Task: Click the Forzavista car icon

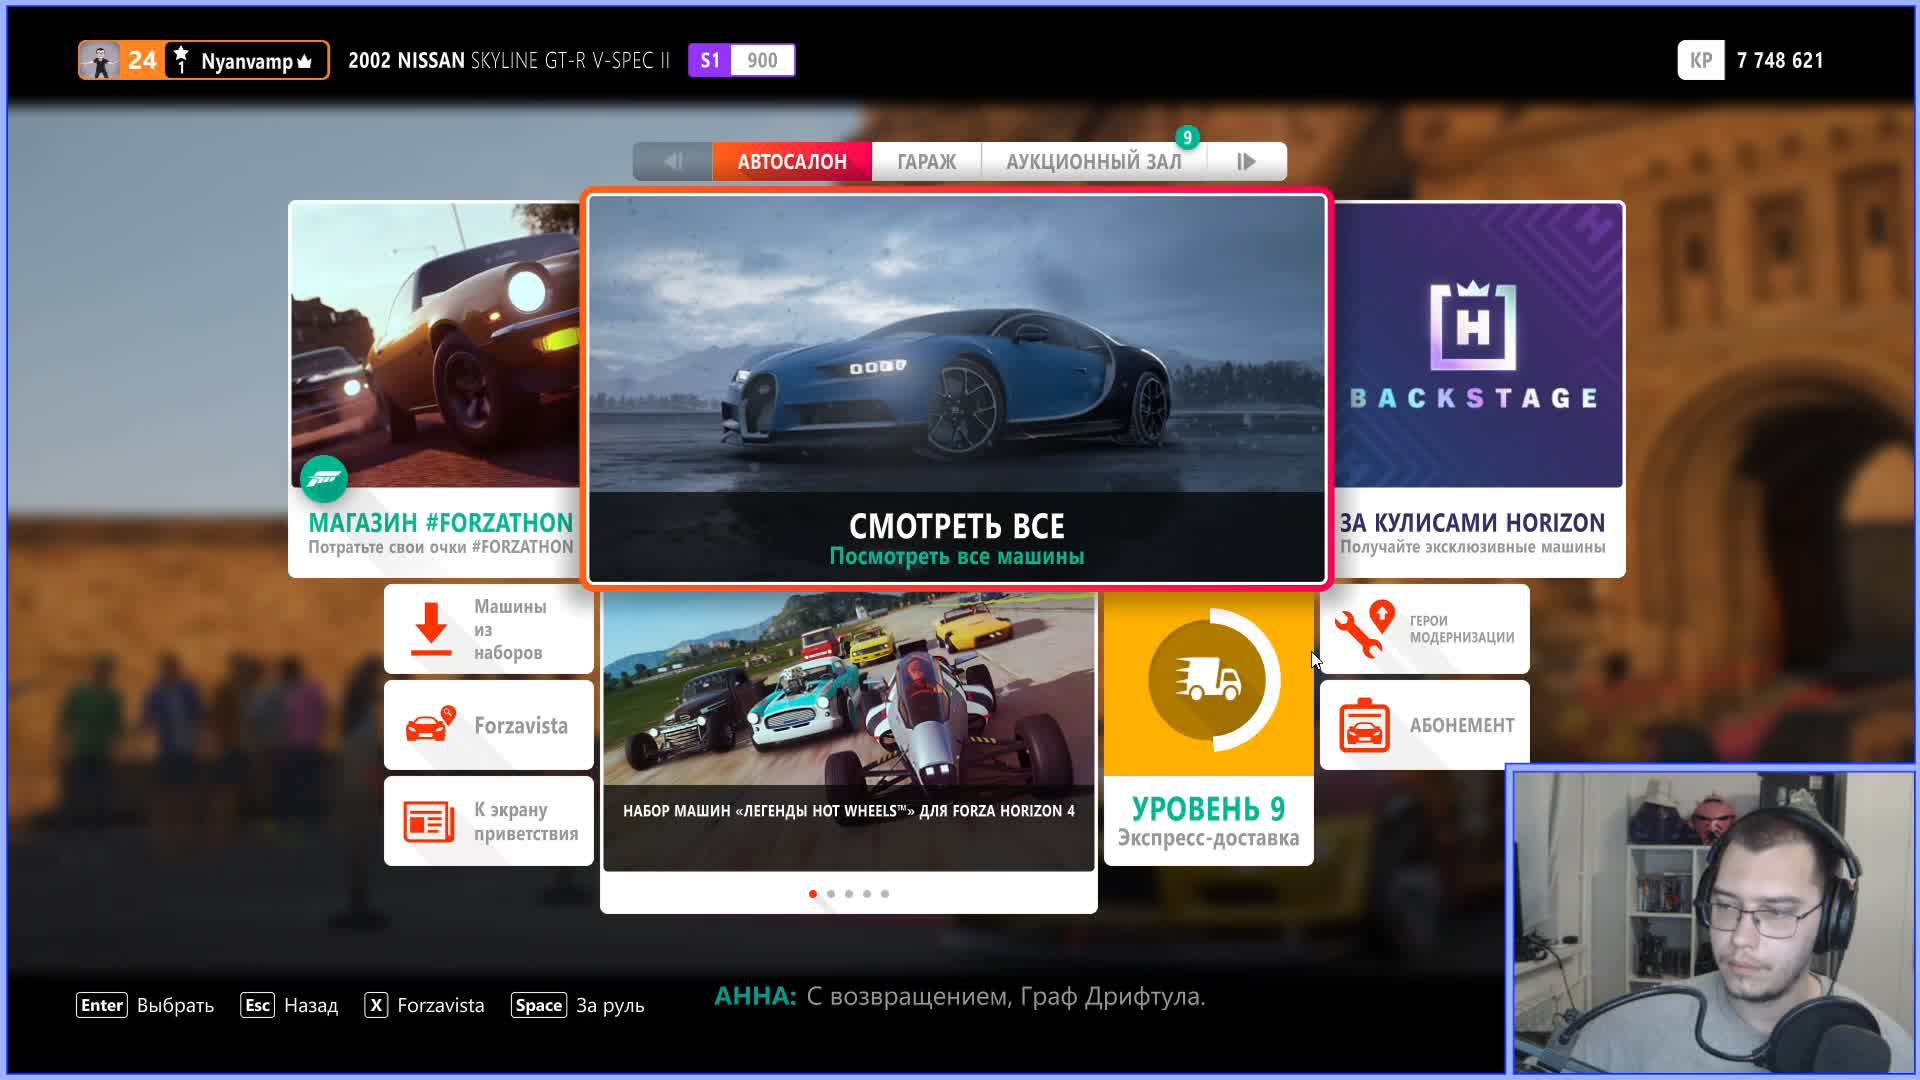Action: [430, 724]
